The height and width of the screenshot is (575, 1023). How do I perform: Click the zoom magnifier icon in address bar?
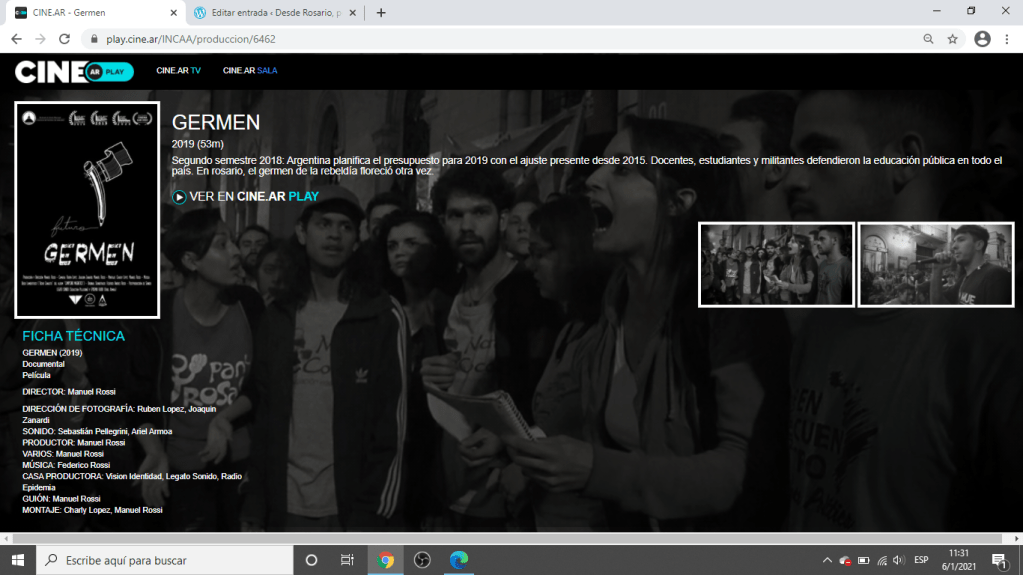coord(928,39)
